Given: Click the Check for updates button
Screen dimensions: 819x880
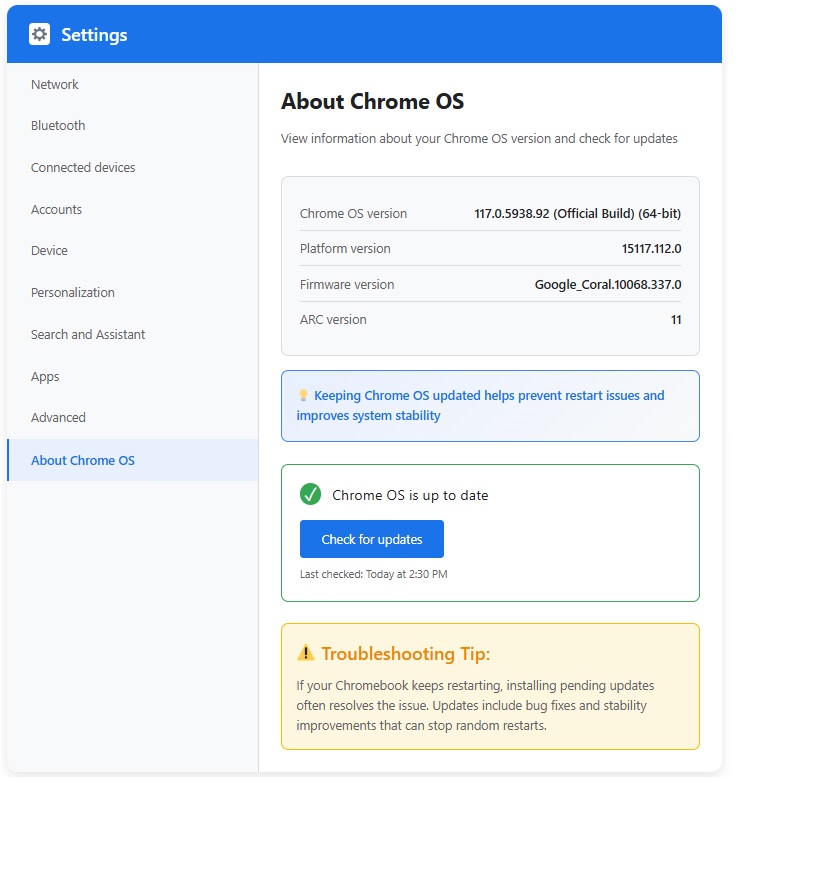Looking at the screenshot, I should tap(372, 539).
